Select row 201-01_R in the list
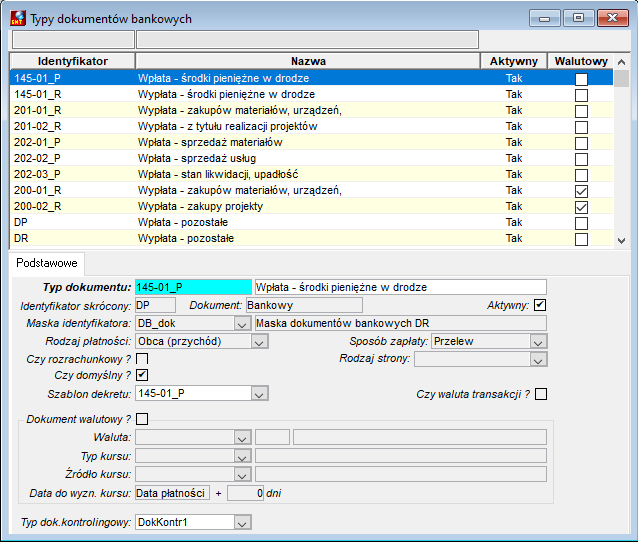The image size is (638, 542). click(x=311, y=110)
